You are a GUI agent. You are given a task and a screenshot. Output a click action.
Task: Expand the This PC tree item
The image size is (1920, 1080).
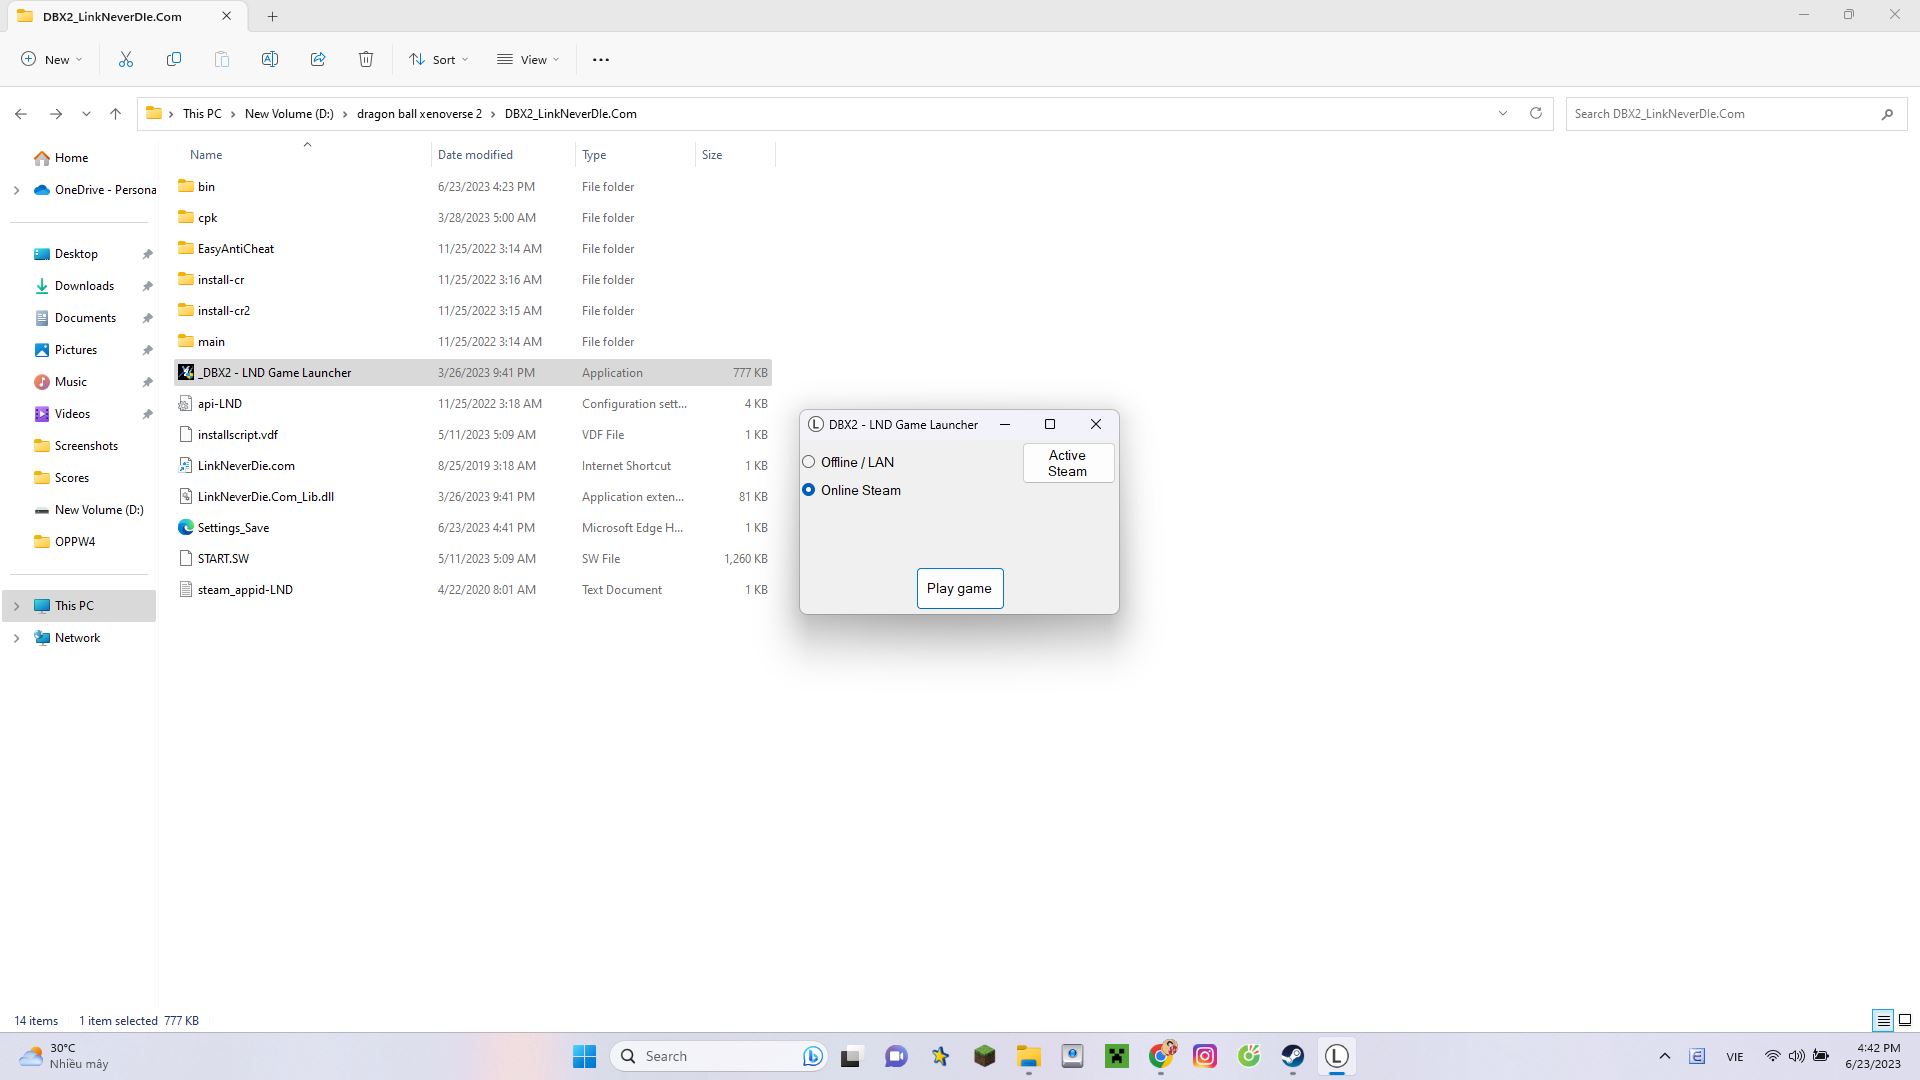pos(16,605)
